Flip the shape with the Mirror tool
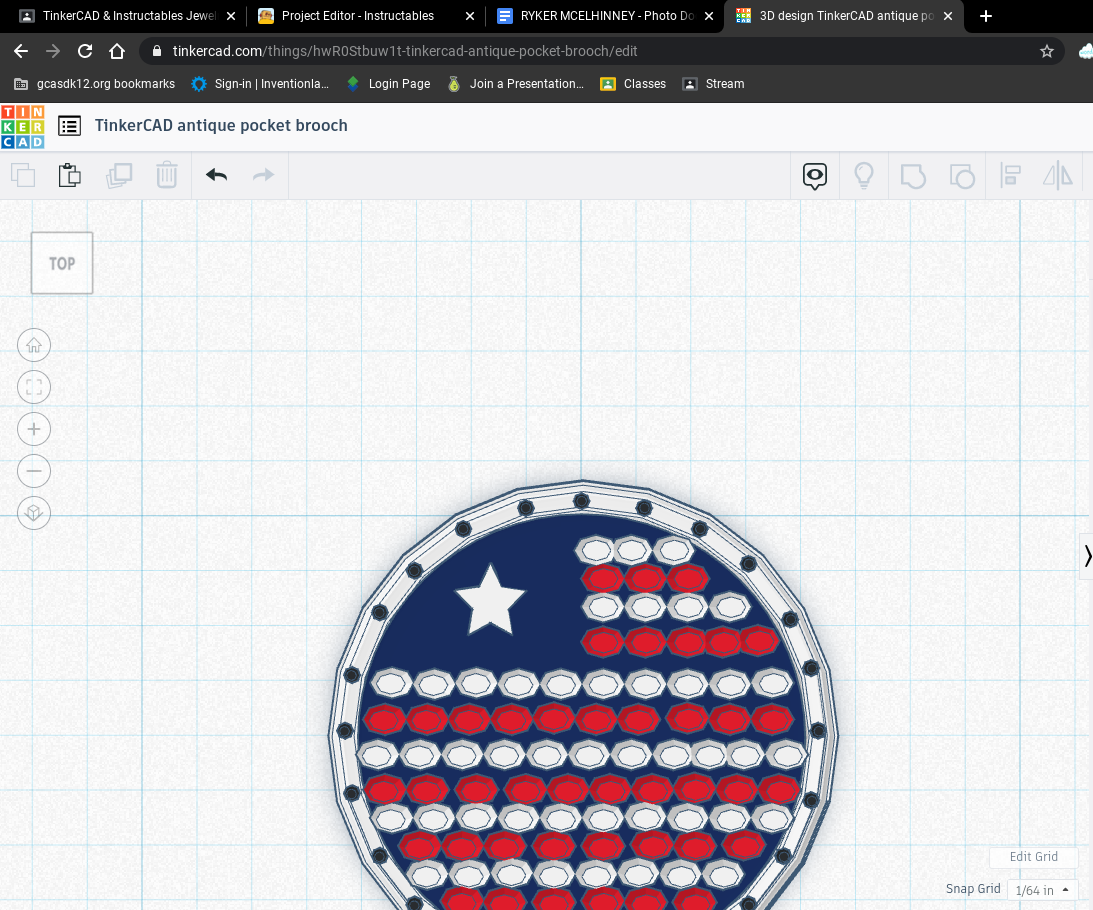 pos(1057,175)
